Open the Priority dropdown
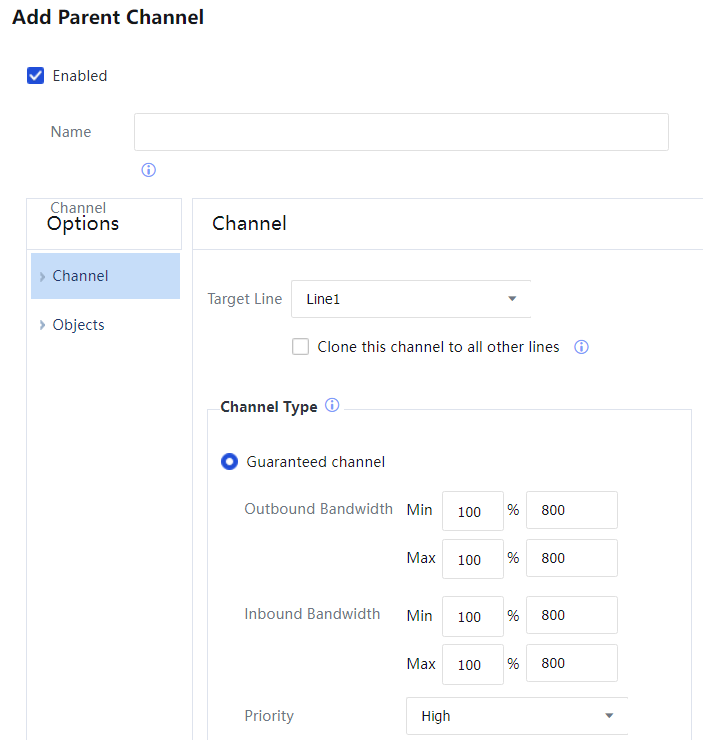The width and height of the screenshot is (703, 749). [517, 716]
